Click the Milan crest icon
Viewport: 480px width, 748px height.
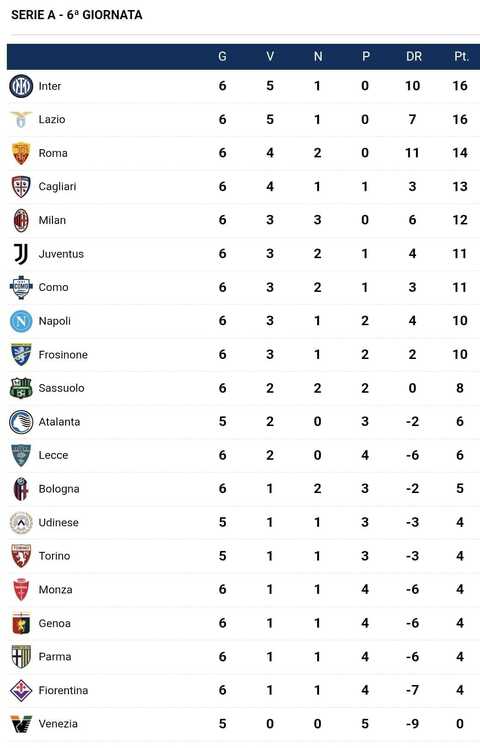pyautogui.click(x=21, y=220)
